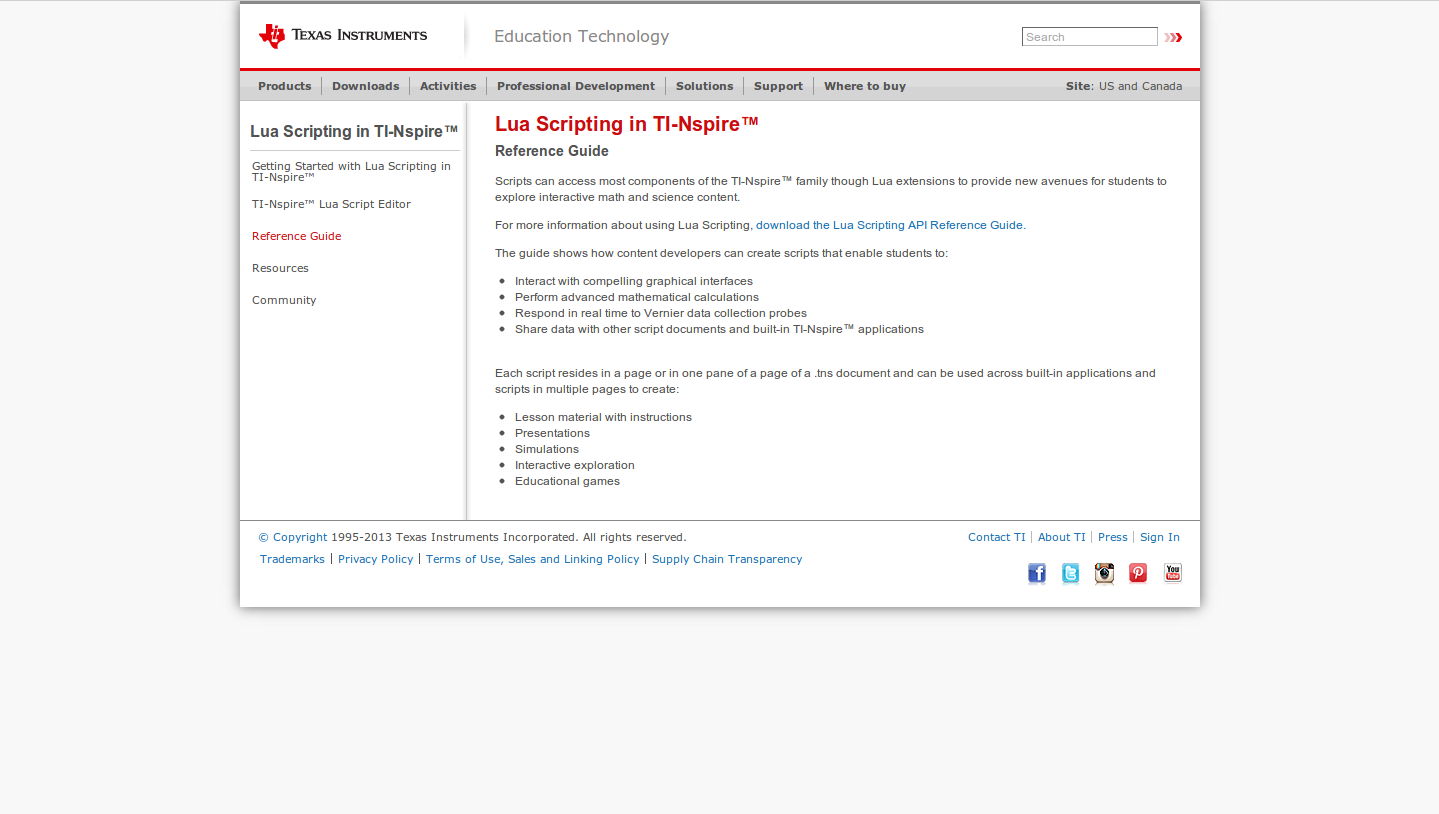Open the YouTube icon in footer

1172,573
